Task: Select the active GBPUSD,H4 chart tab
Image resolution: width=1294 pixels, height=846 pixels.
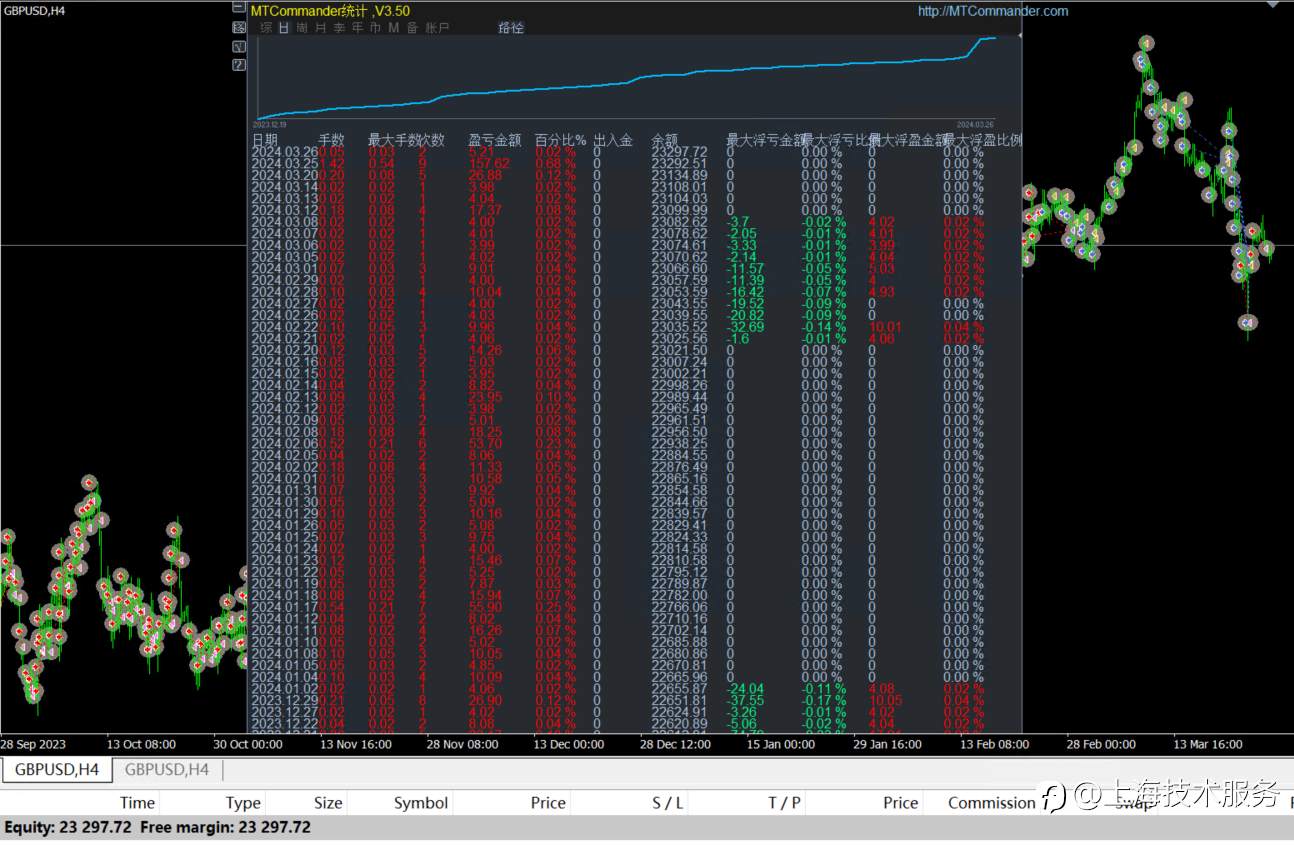Action: click(57, 769)
